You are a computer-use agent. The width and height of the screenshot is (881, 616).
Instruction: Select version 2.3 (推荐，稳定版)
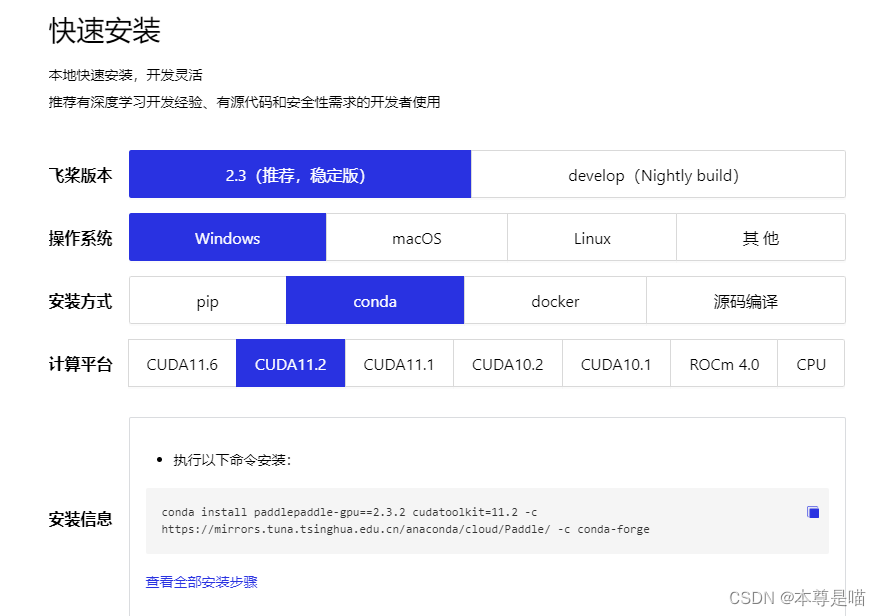pyautogui.click(x=300, y=174)
